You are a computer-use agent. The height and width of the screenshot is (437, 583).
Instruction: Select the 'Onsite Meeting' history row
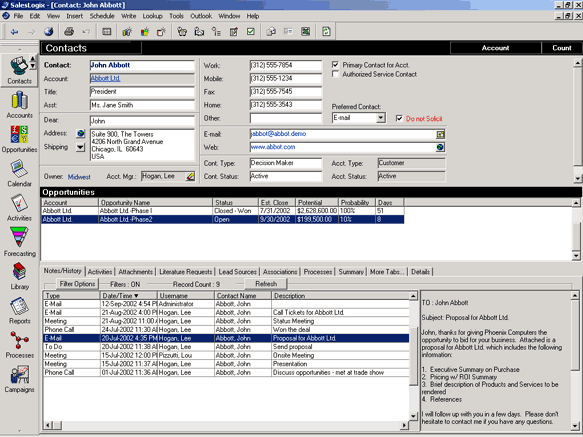pyautogui.click(x=226, y=356)
